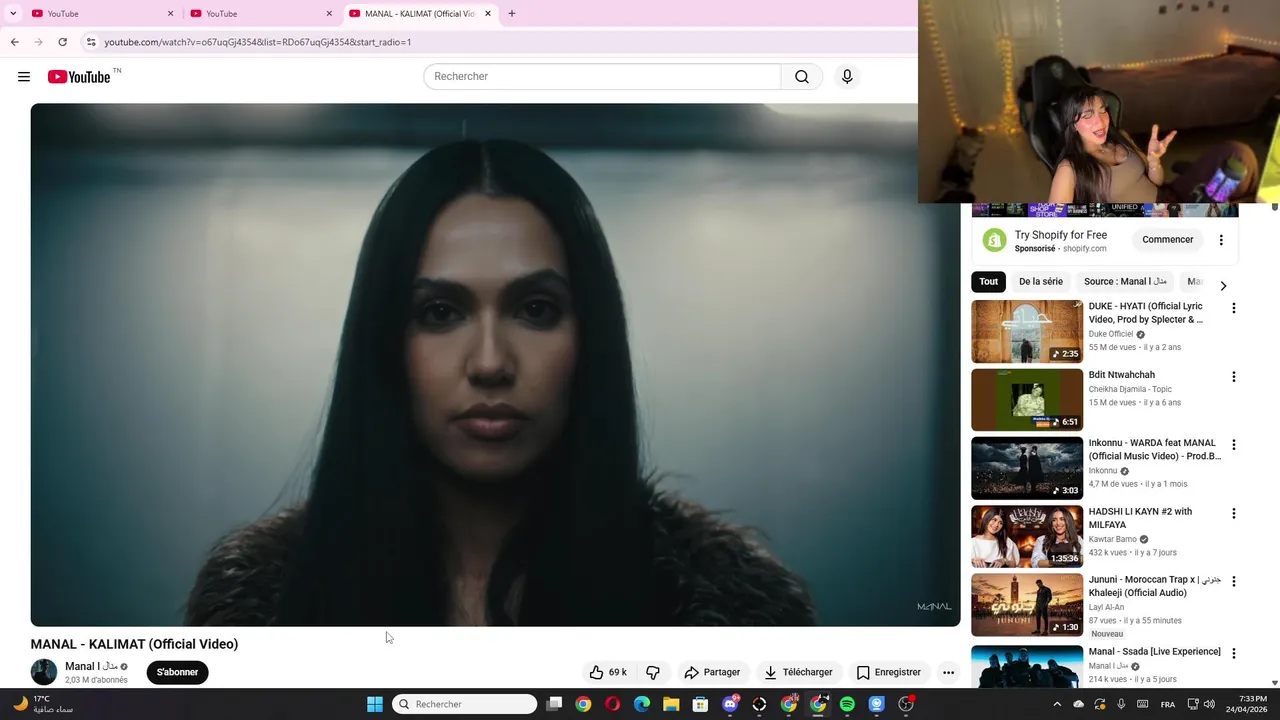Viewport: 1280px width, 720px height.
Task: Click the Télécharger download button
Action: [x=798, y=672]
